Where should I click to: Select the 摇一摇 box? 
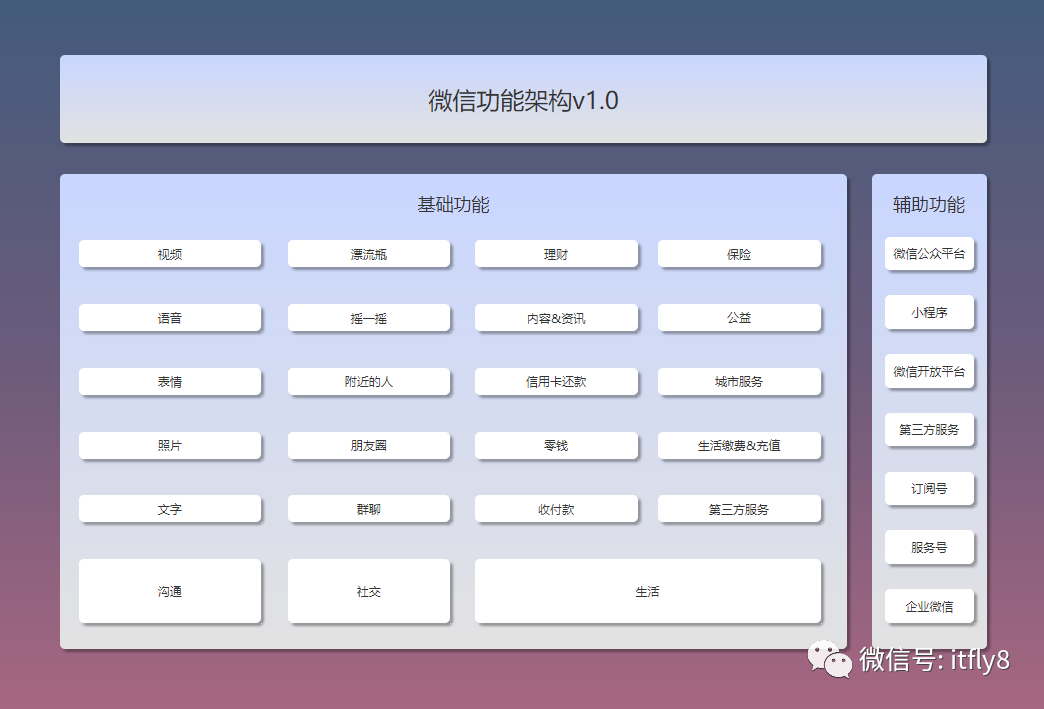point(369,318)
